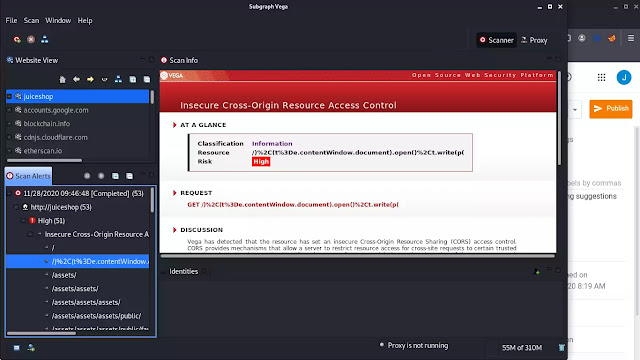Click the fox extension icon in browser toolbar

tap(611, 38)
